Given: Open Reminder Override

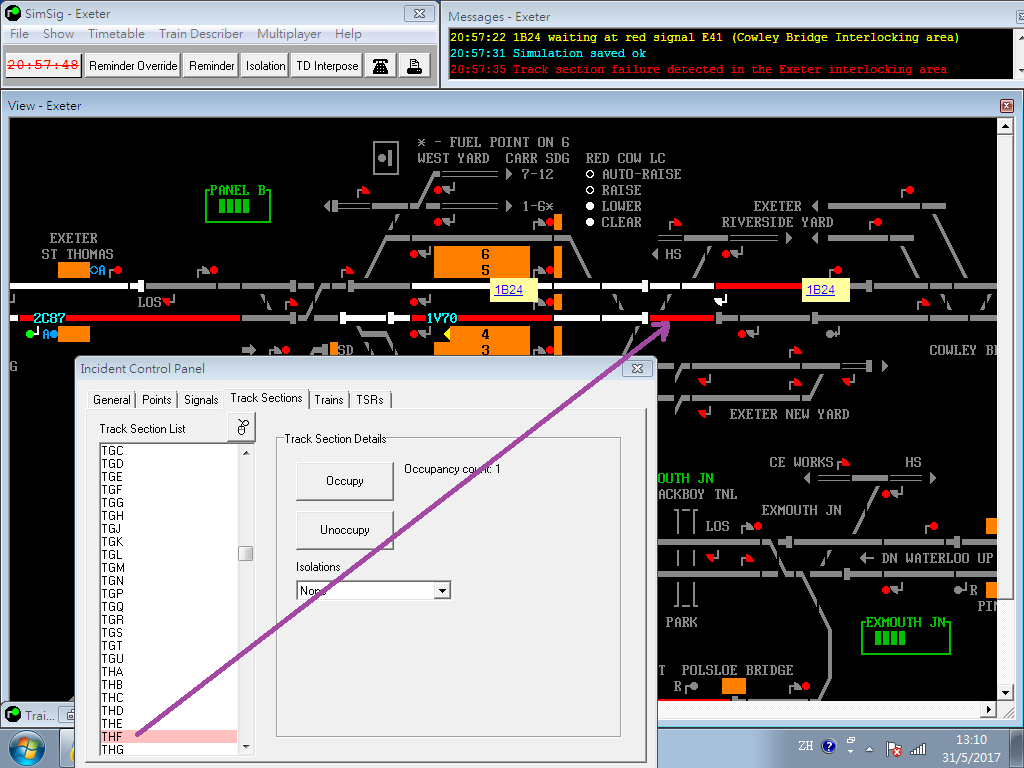Looking at the screenshot, I should (x=133, y=66).
